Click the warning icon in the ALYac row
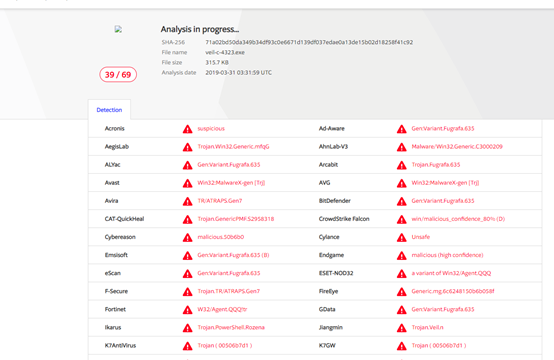This screenshot has height=360, width=554. coord(188,165)
